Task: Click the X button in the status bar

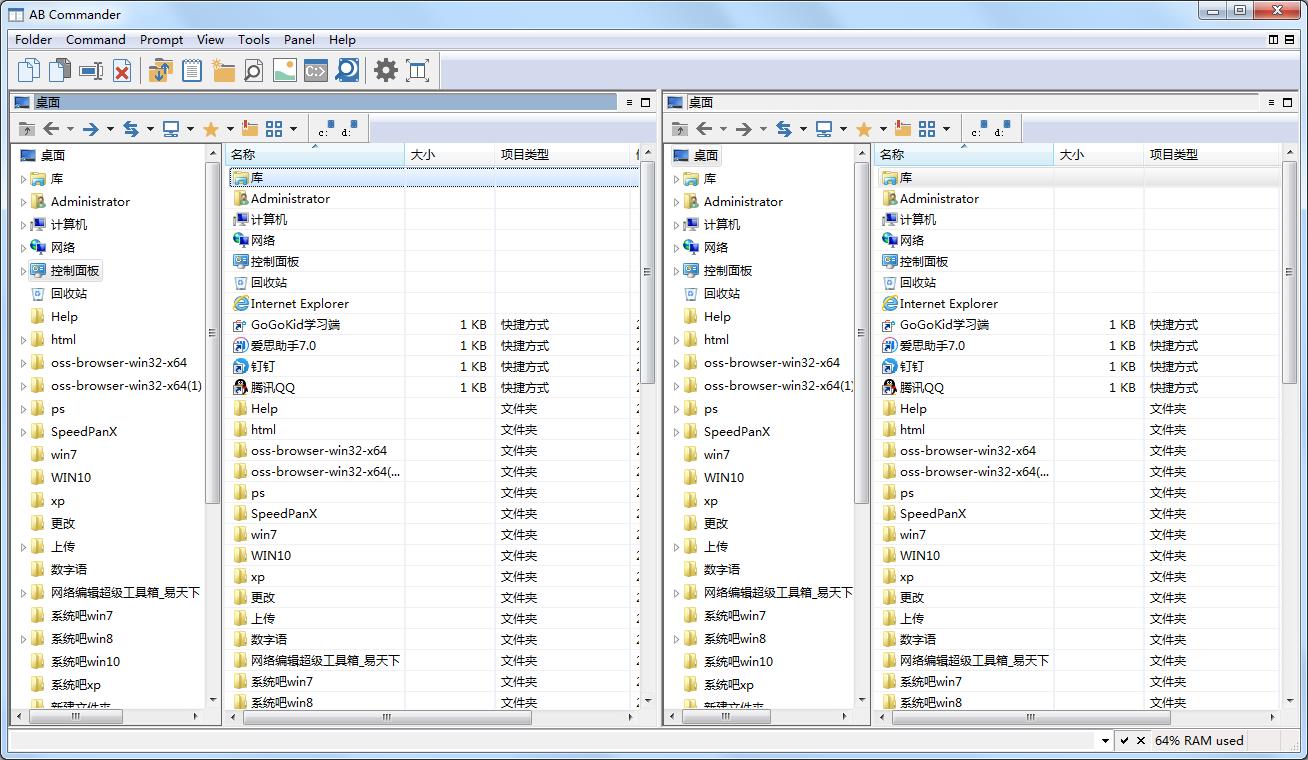Action: [x=1141, y=741]
